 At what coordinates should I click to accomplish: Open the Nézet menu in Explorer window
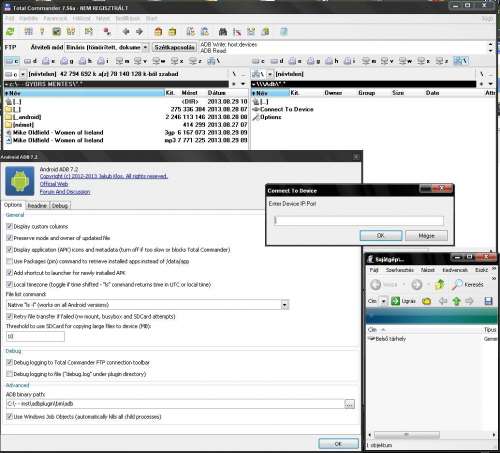tap(428, 270)
